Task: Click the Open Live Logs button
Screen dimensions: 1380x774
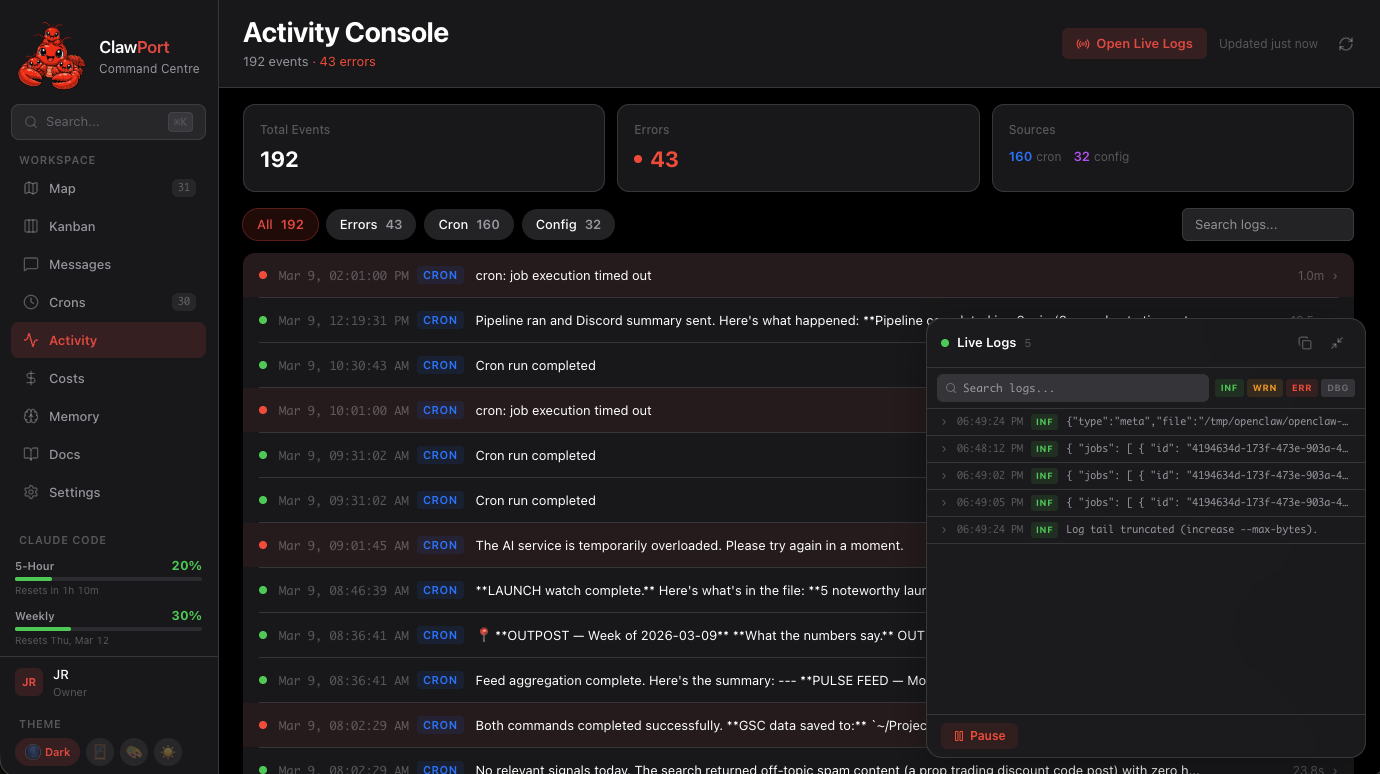Action: coord(1134,44)
